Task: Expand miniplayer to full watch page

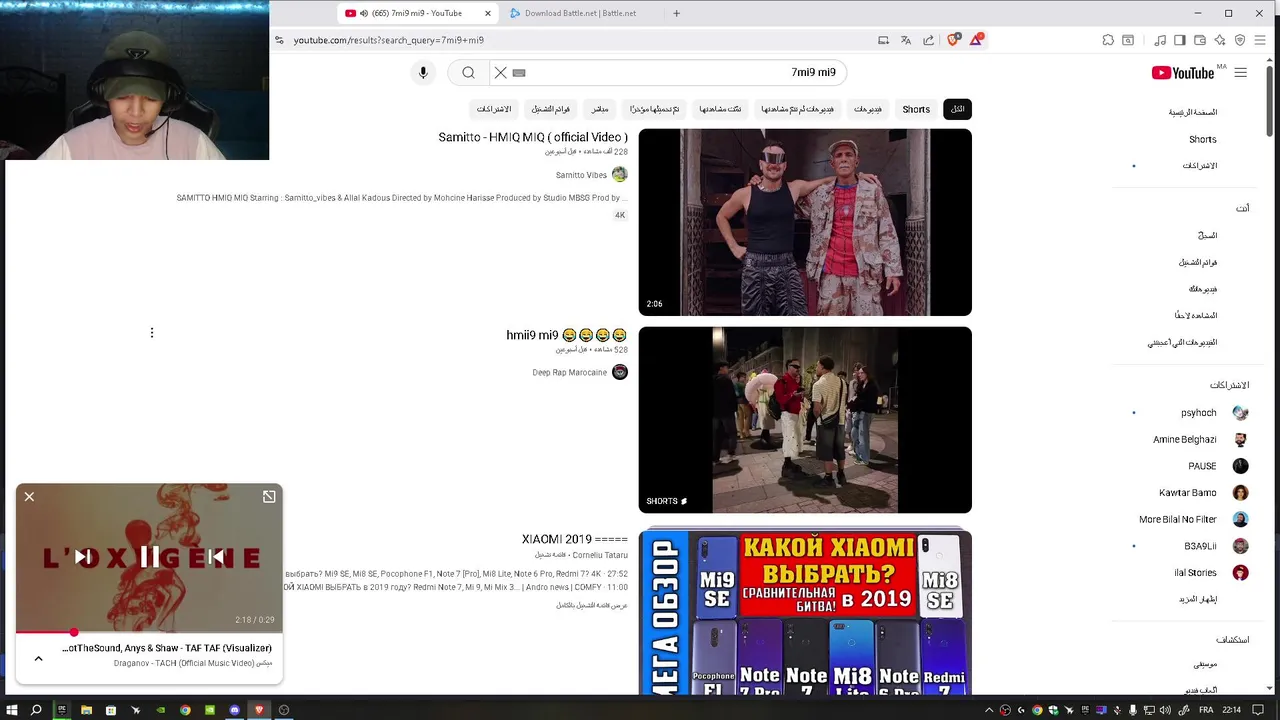Action: click(x=269, y=496)
